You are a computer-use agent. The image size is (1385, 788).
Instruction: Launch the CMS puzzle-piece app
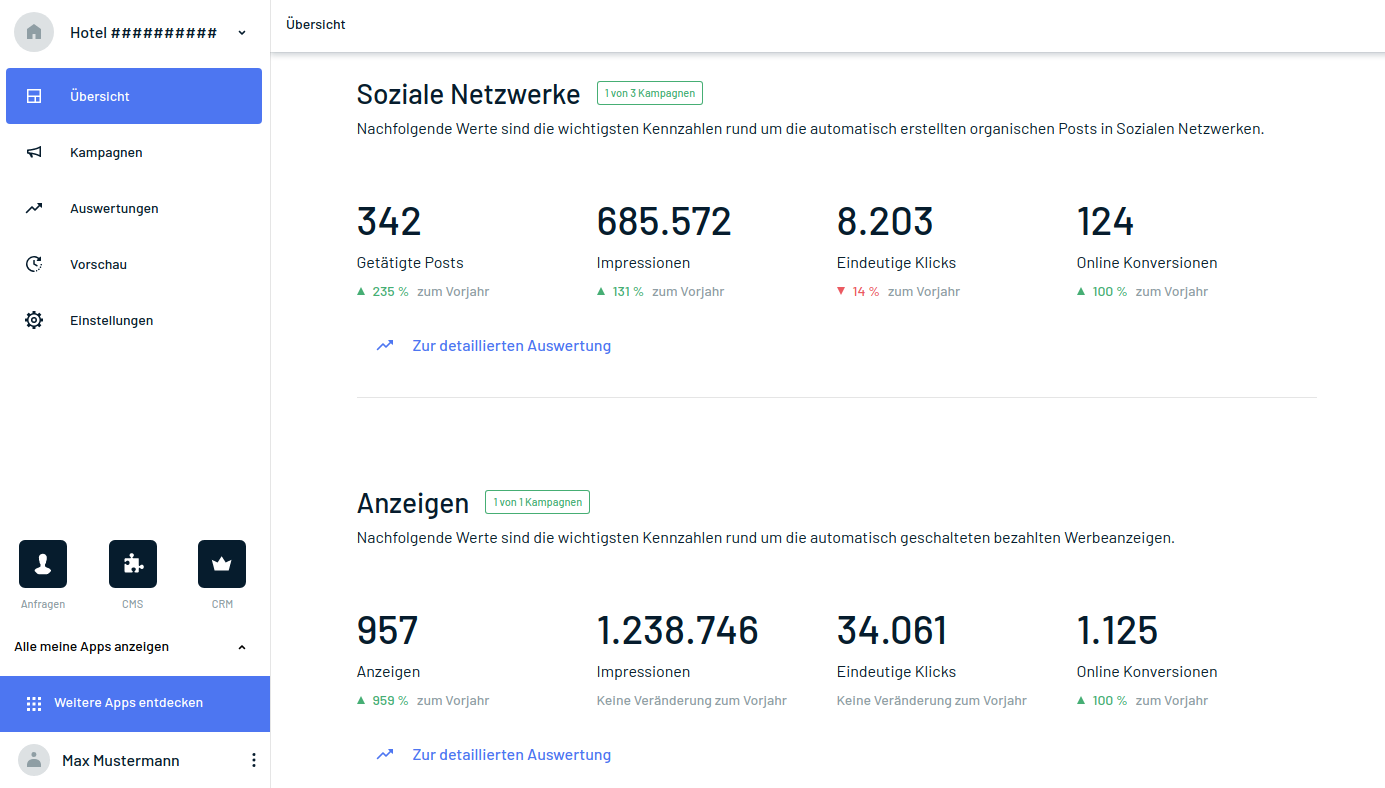133,565
